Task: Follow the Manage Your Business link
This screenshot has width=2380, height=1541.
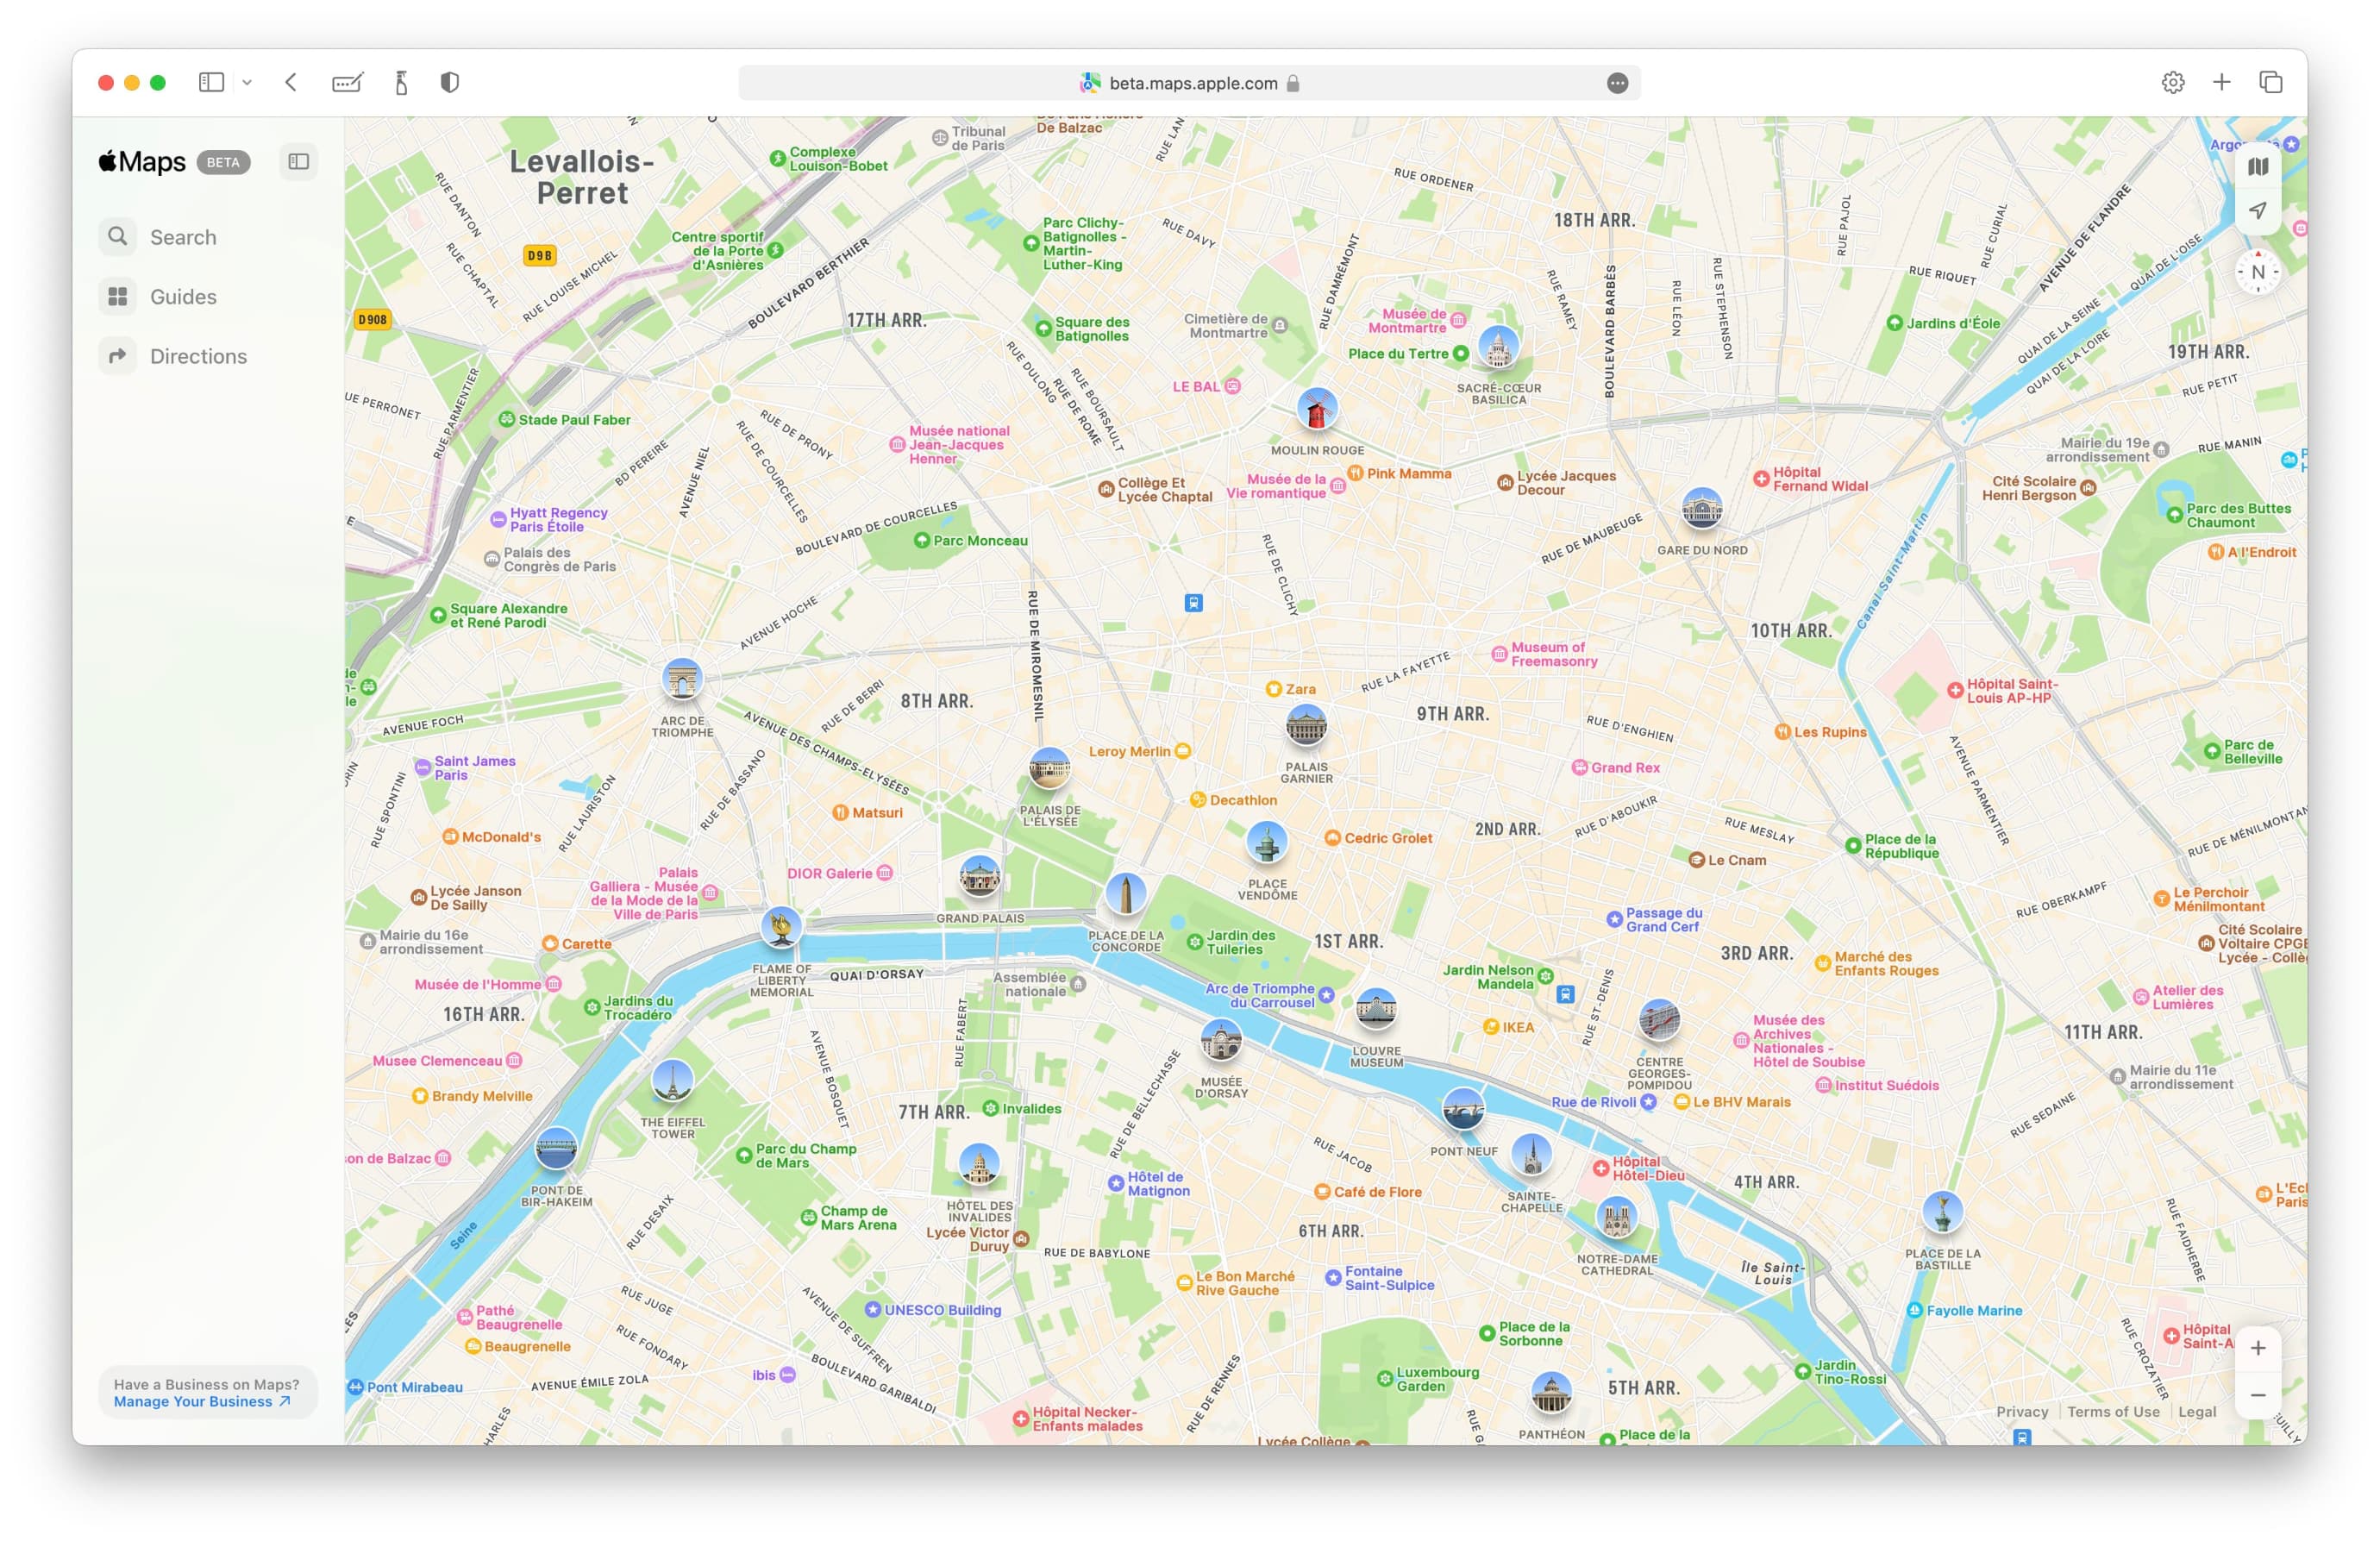Action: tap(202, 1402)
